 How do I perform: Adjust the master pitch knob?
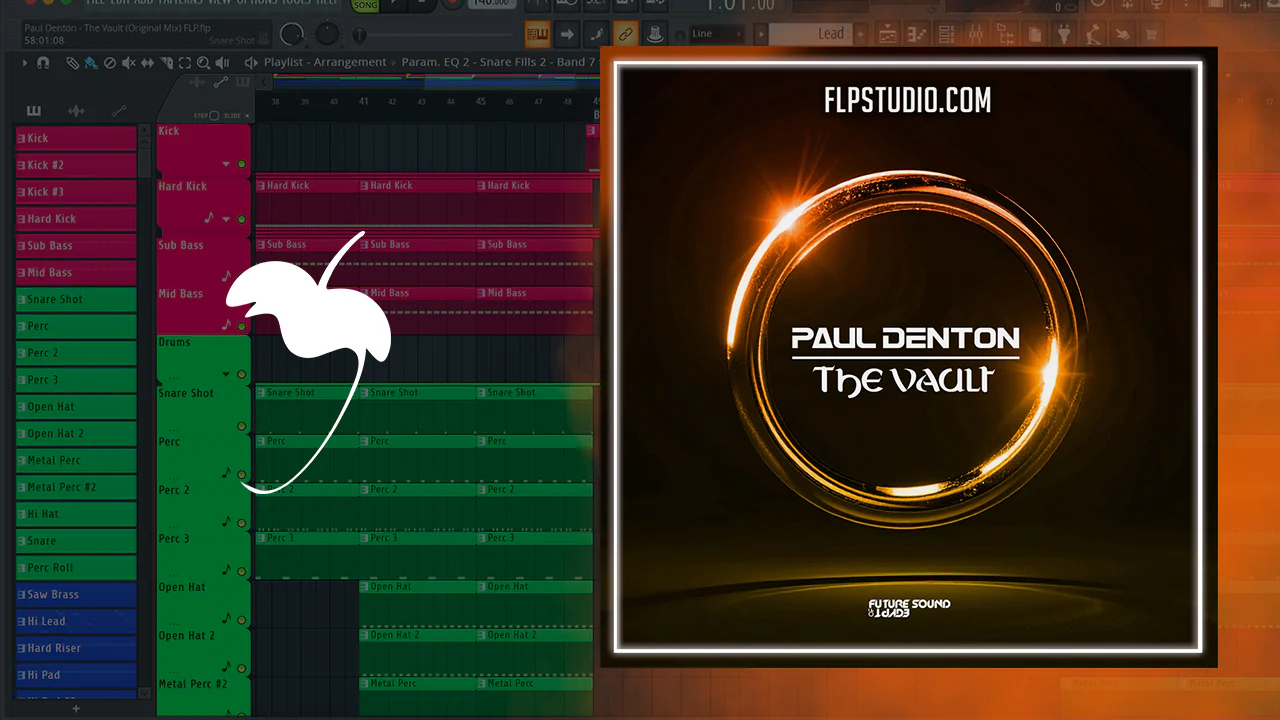pos(327,34)
